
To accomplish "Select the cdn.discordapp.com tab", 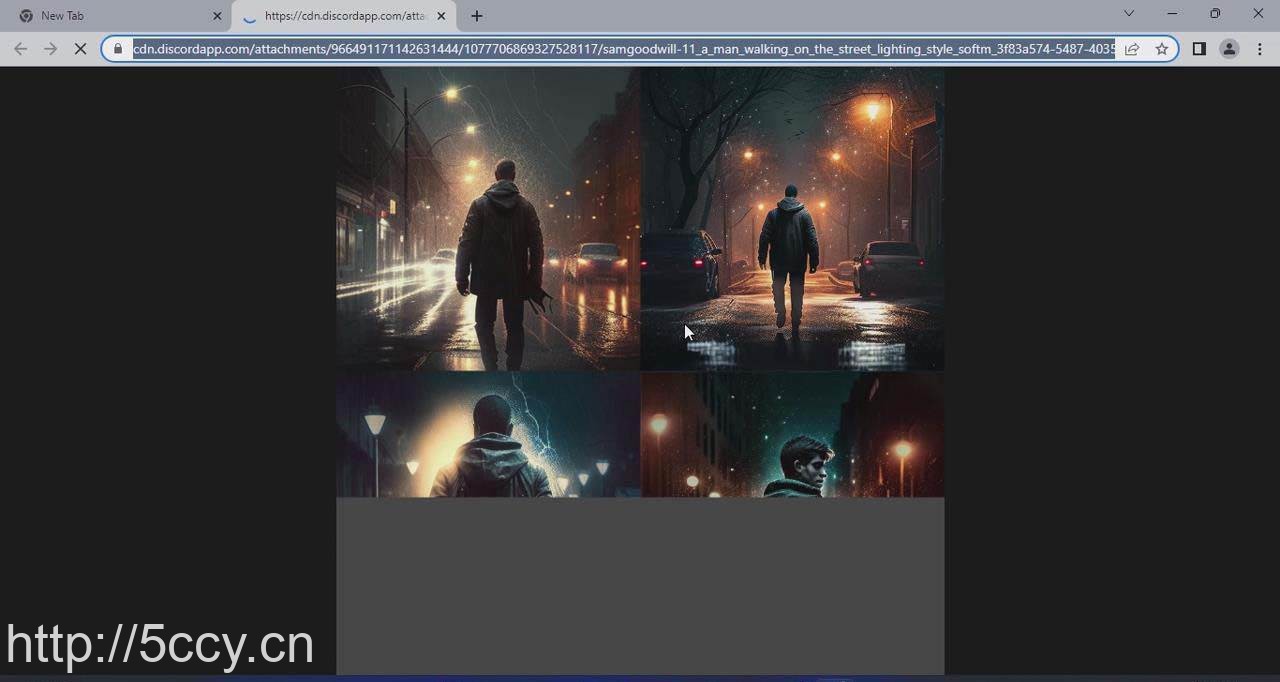I will click(340, 16).
